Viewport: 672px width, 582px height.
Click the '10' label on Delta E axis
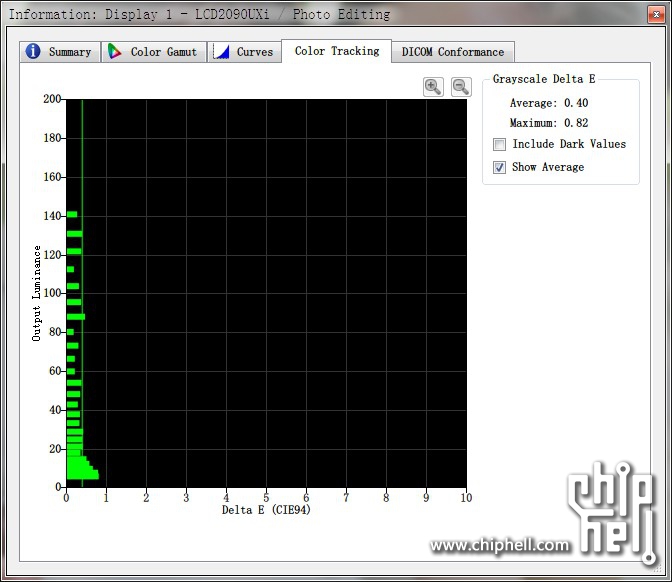coord(466,498)
